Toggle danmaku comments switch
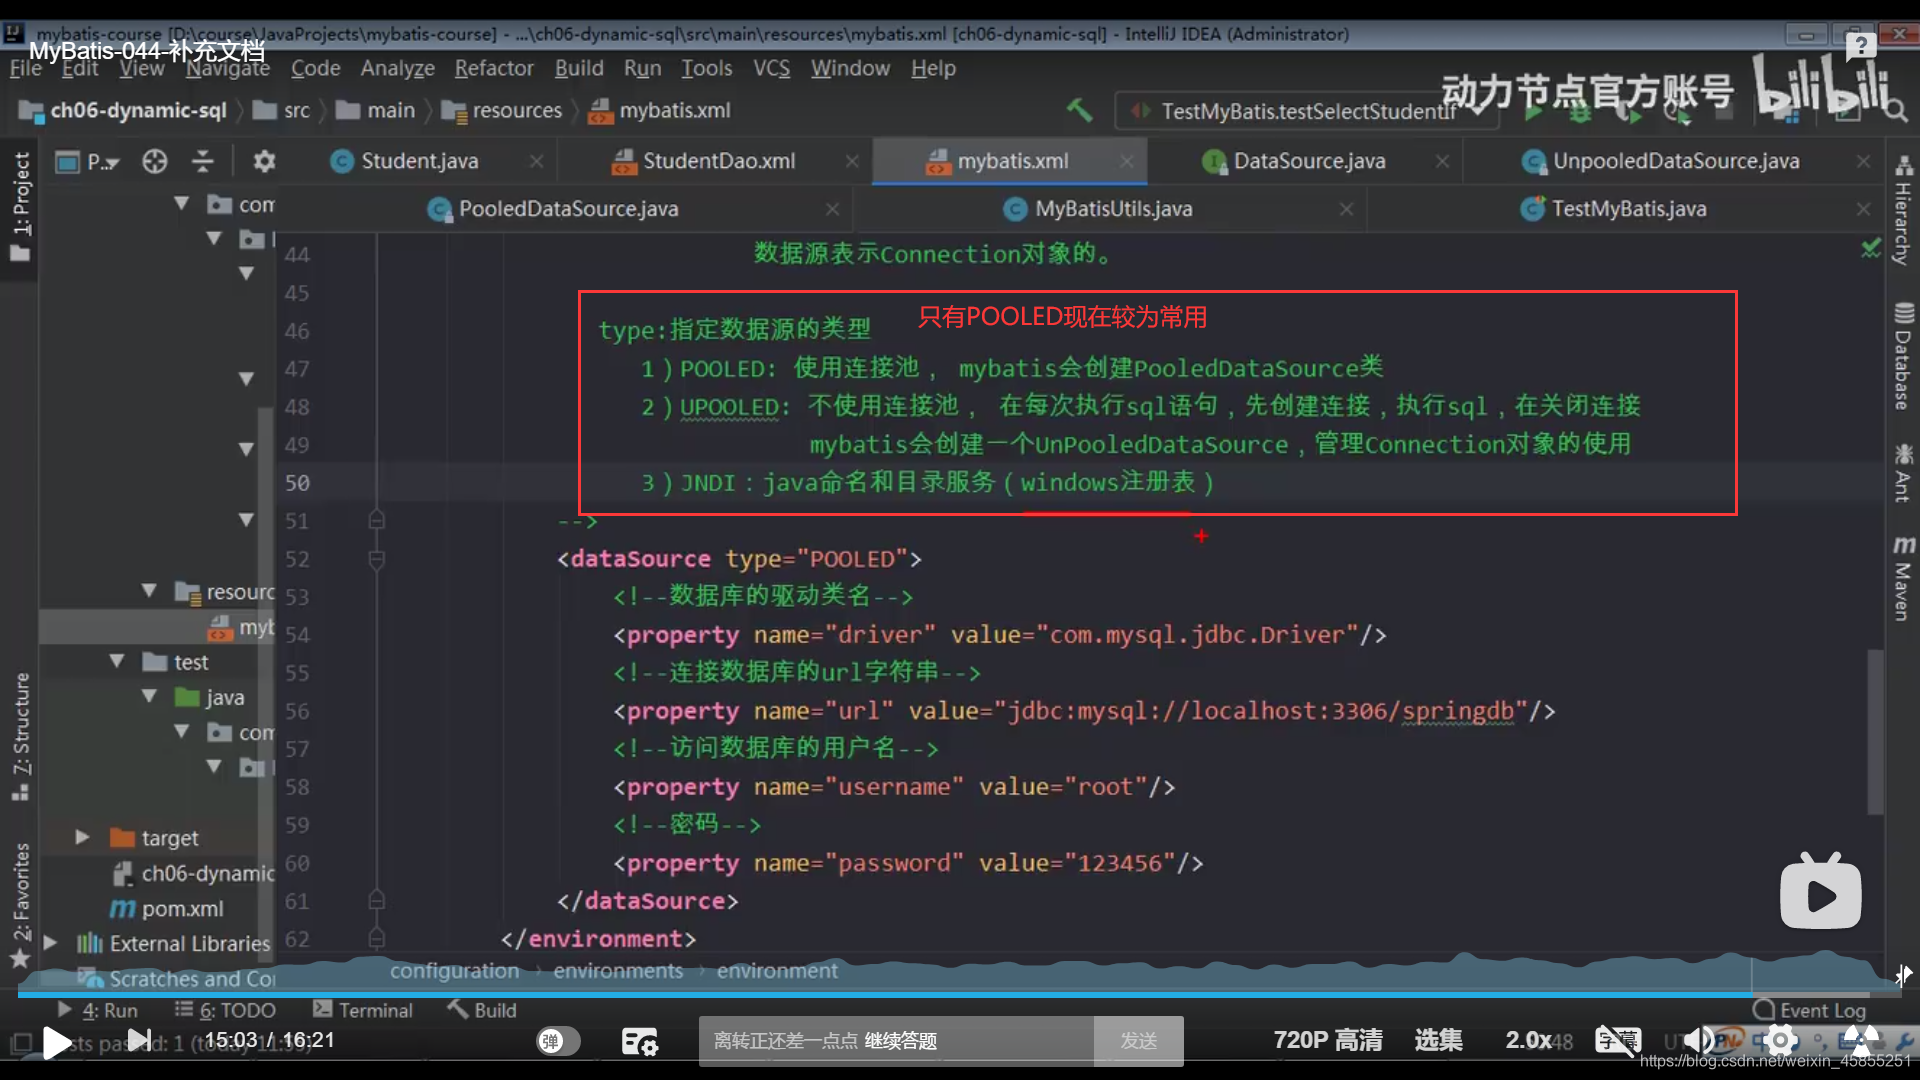1920x1080 pixels. 558,1041
